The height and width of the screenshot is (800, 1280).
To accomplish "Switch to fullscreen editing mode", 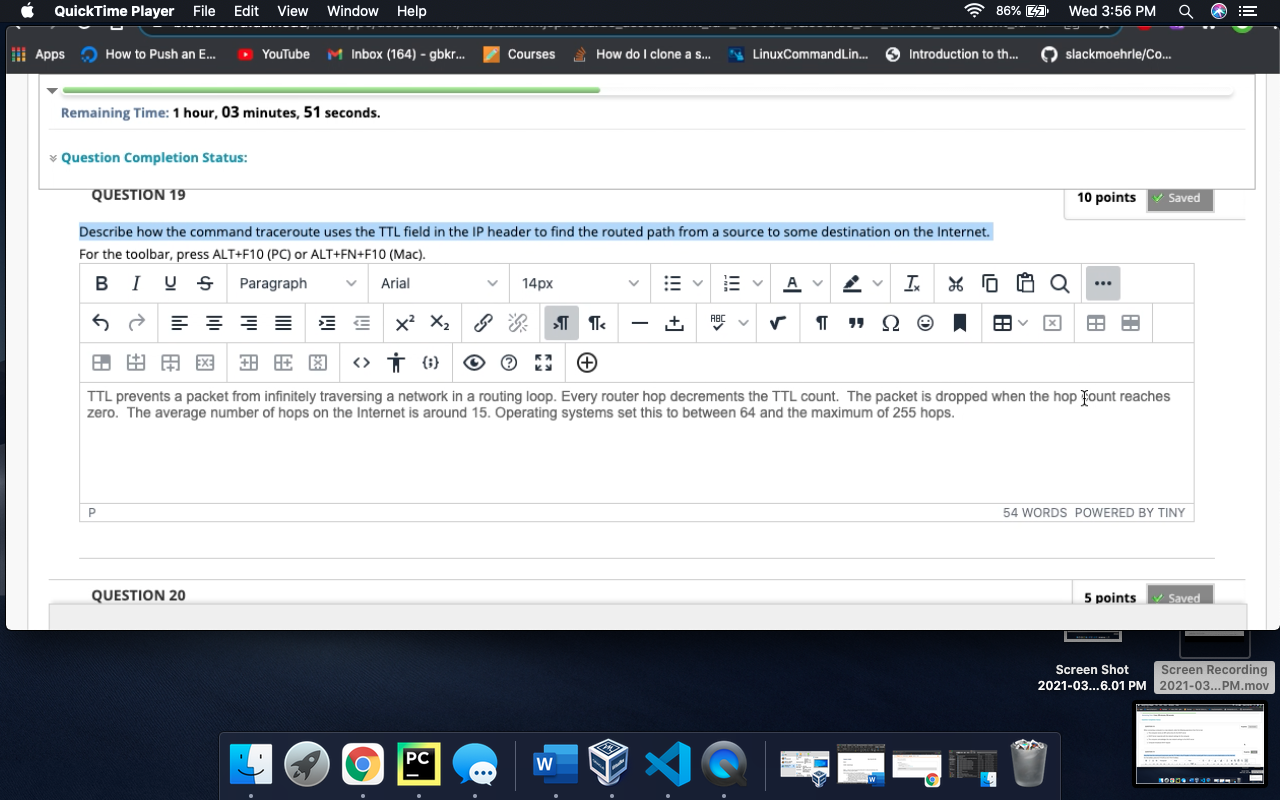I will 543,362.
